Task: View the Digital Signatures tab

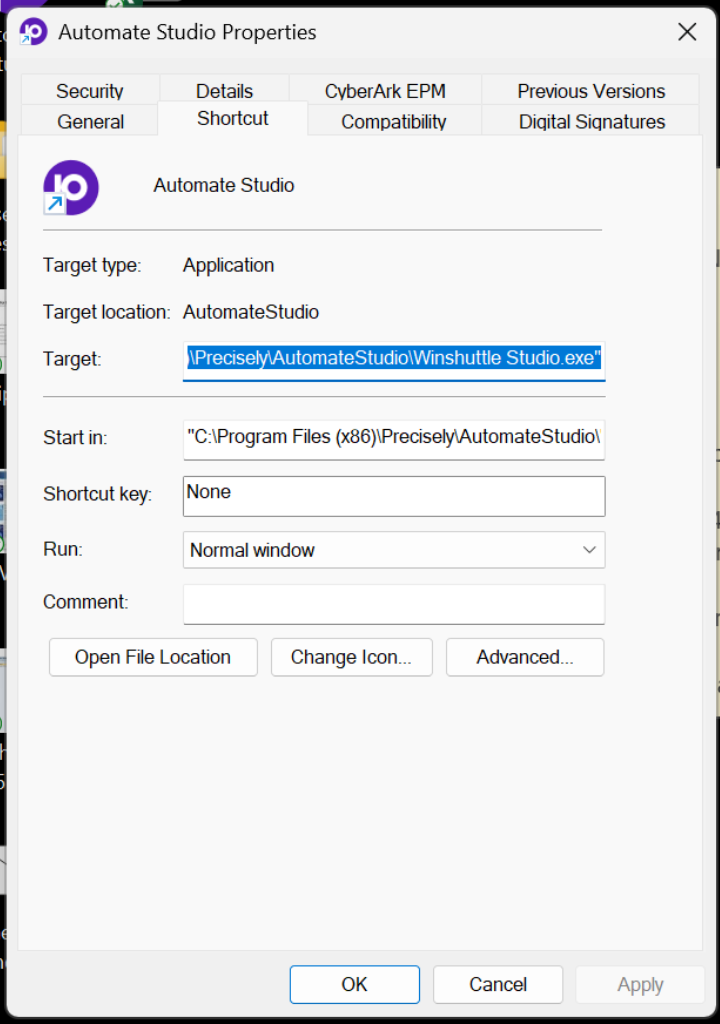Action: coord(591,122)
